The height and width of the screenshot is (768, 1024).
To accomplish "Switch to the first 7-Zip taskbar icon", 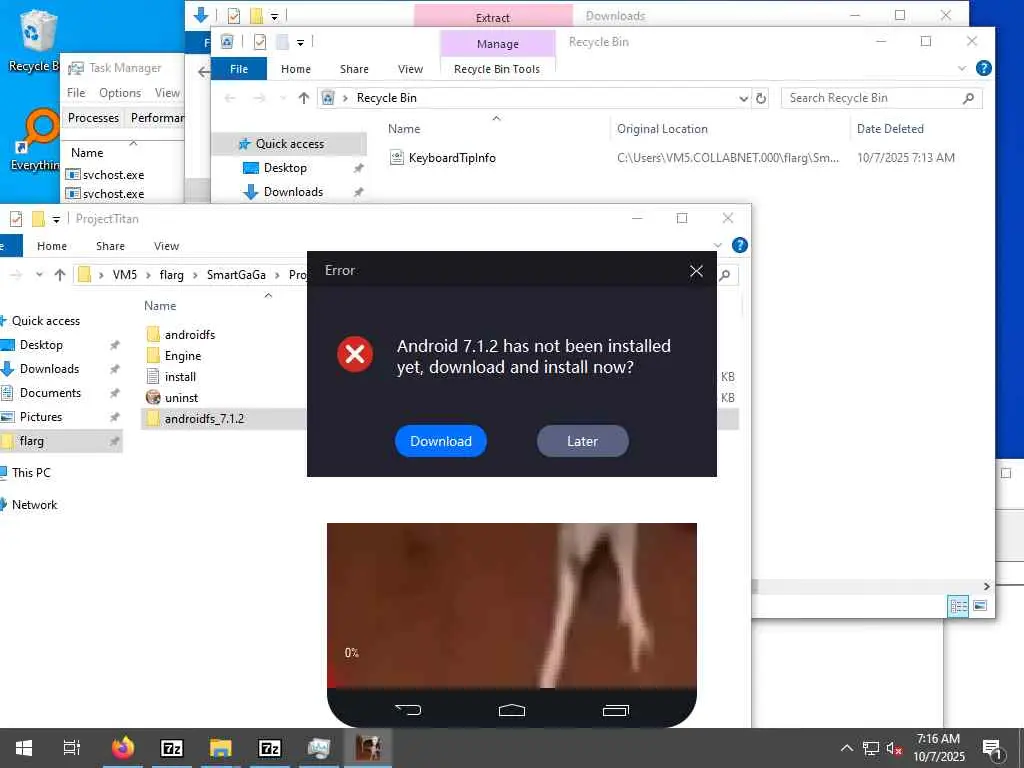I will [172, 748].
